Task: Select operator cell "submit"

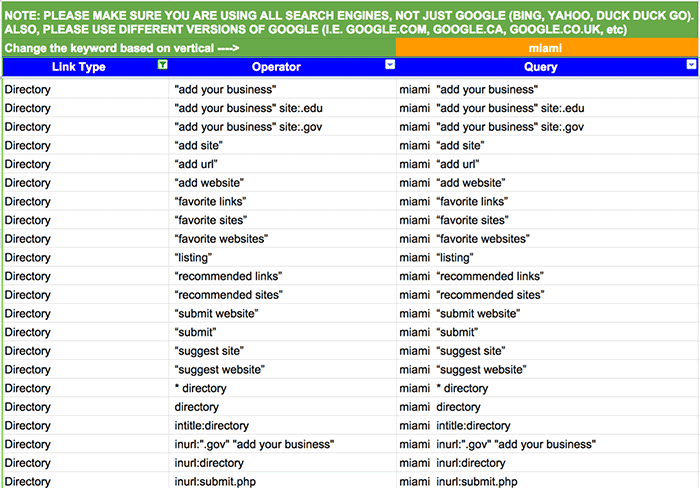Action: point(283,332)
